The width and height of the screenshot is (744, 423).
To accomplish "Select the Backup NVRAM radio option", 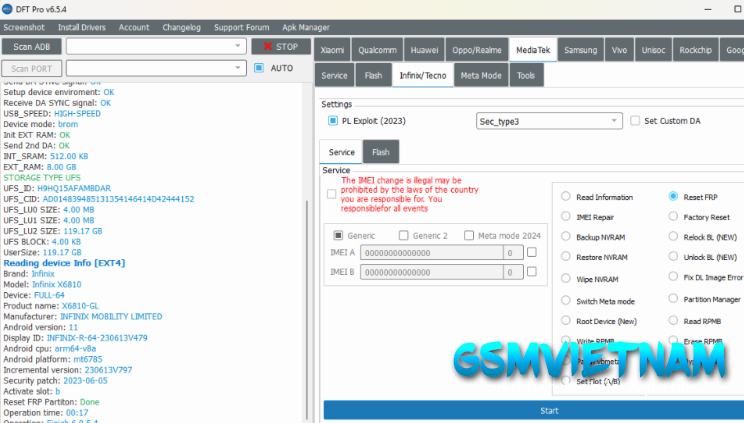I will pos(567,237).
